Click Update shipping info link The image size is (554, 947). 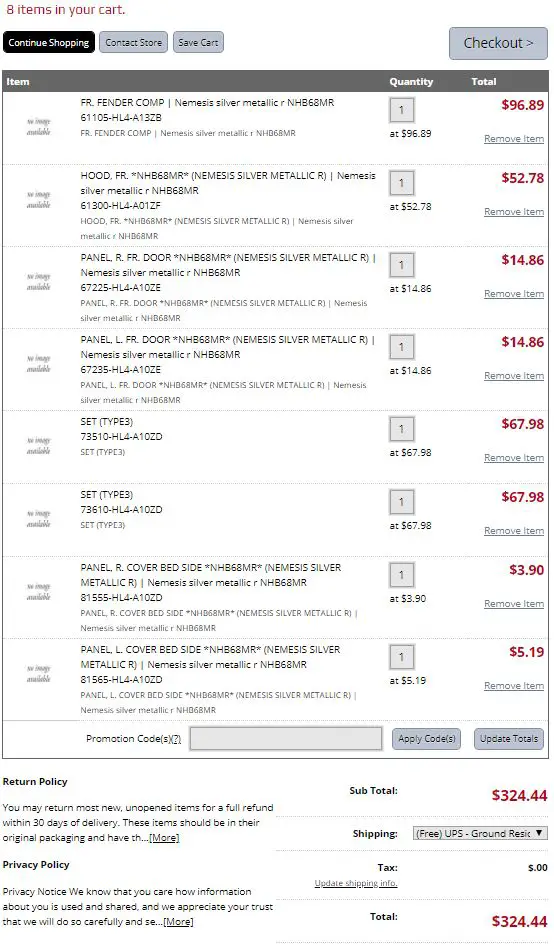point(356,883)
